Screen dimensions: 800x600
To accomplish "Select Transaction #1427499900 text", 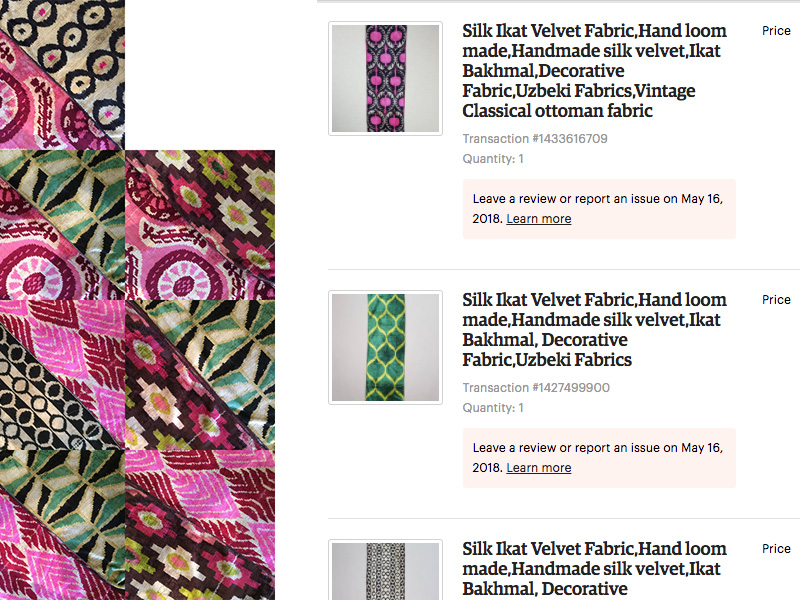I will tap(536, 388).
